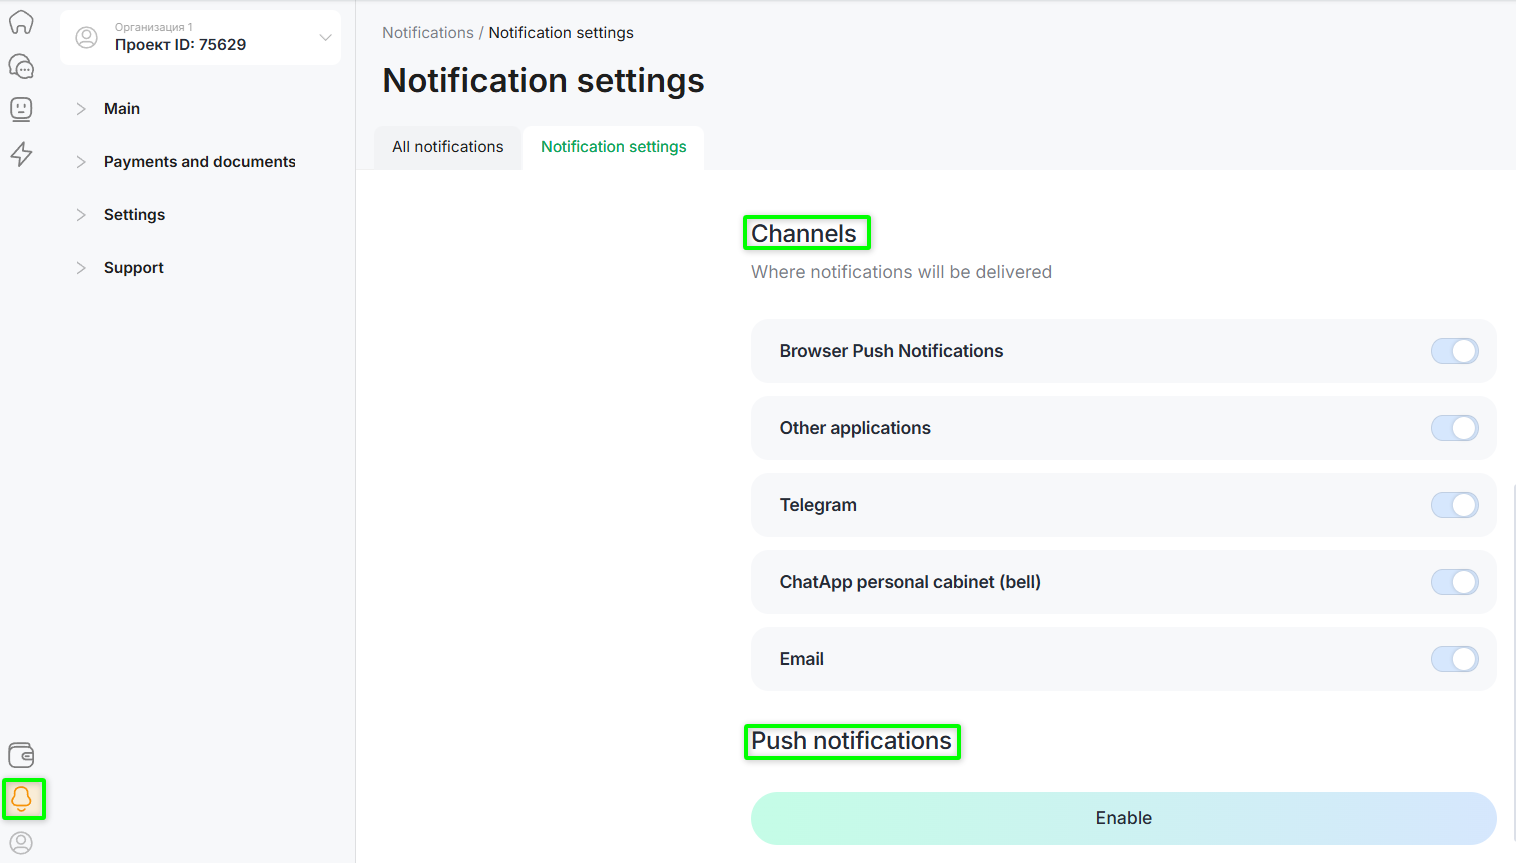Open the lightning bolt automation icon
The width and height of the screenshot is (1516, 863).
(21, 154)
